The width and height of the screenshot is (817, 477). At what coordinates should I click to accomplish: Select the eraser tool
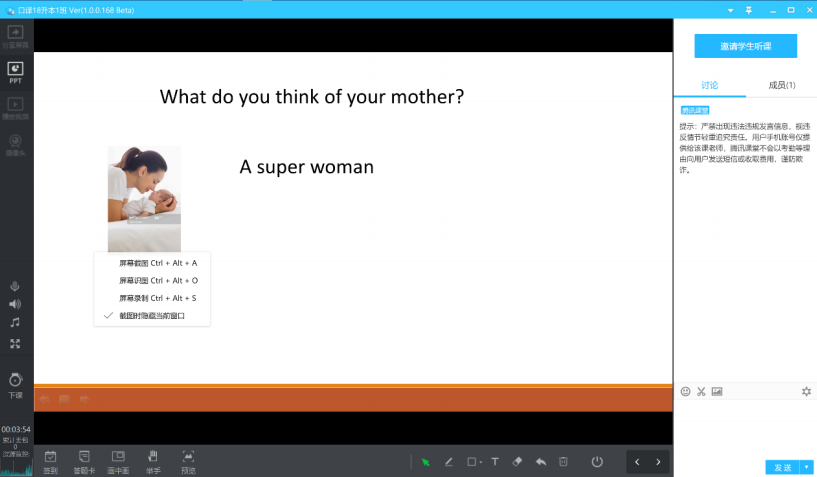click(517, 462)
